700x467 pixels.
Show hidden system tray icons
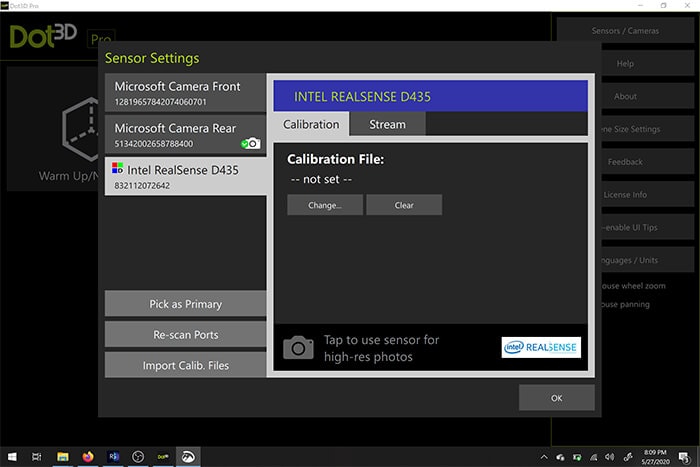point(544,457)
